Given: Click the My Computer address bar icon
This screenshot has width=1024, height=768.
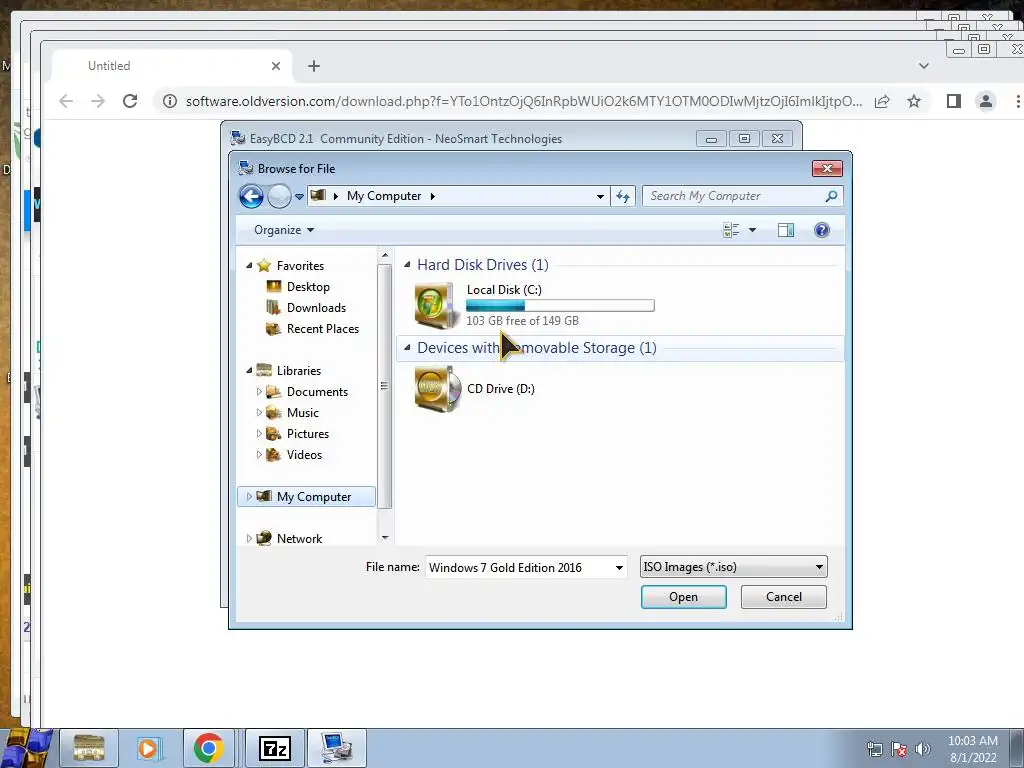Looking at the screenshot, I should point(318,195).
